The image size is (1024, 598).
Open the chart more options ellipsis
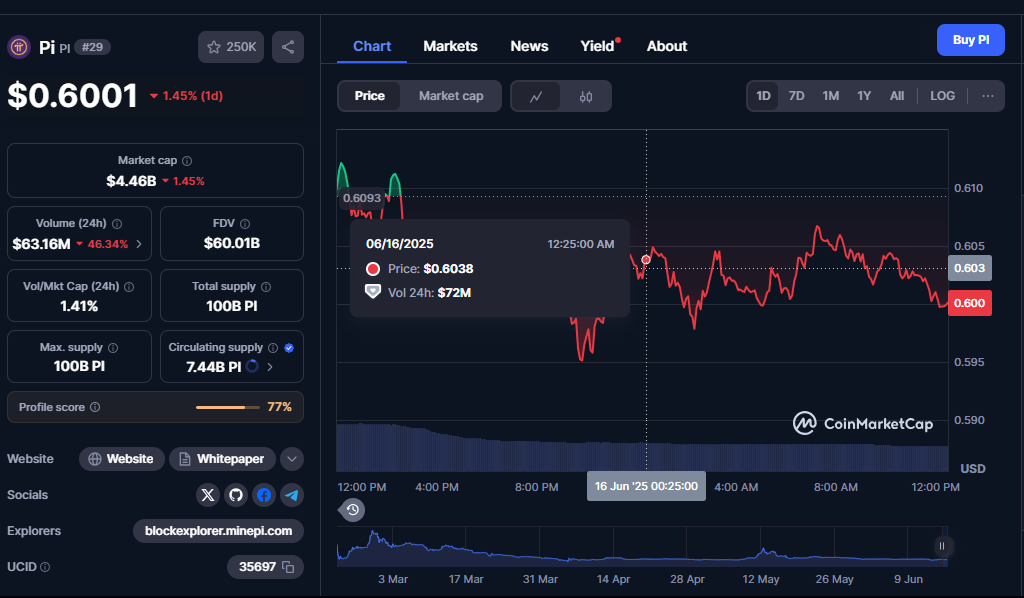point(987,96)
